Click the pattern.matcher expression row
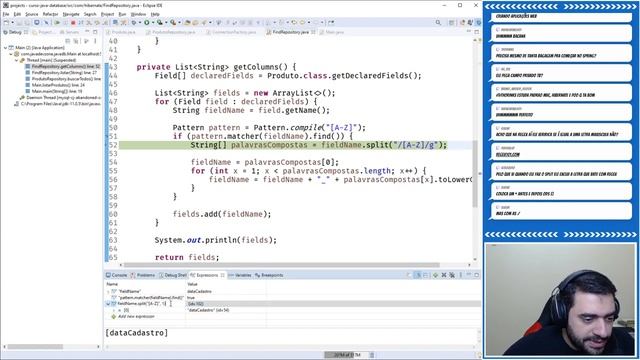This screenshot has height=360, width=640. tap(150, 298)
